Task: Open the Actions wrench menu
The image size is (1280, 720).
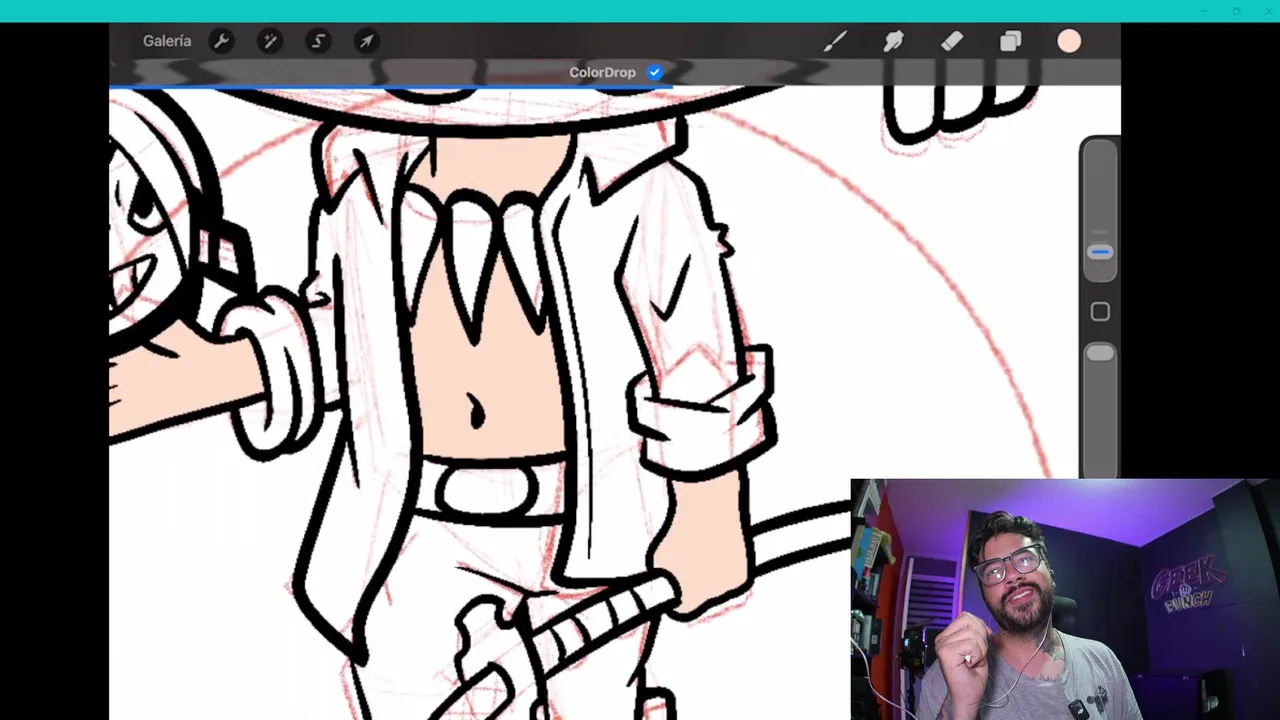Action: [221, 41]
